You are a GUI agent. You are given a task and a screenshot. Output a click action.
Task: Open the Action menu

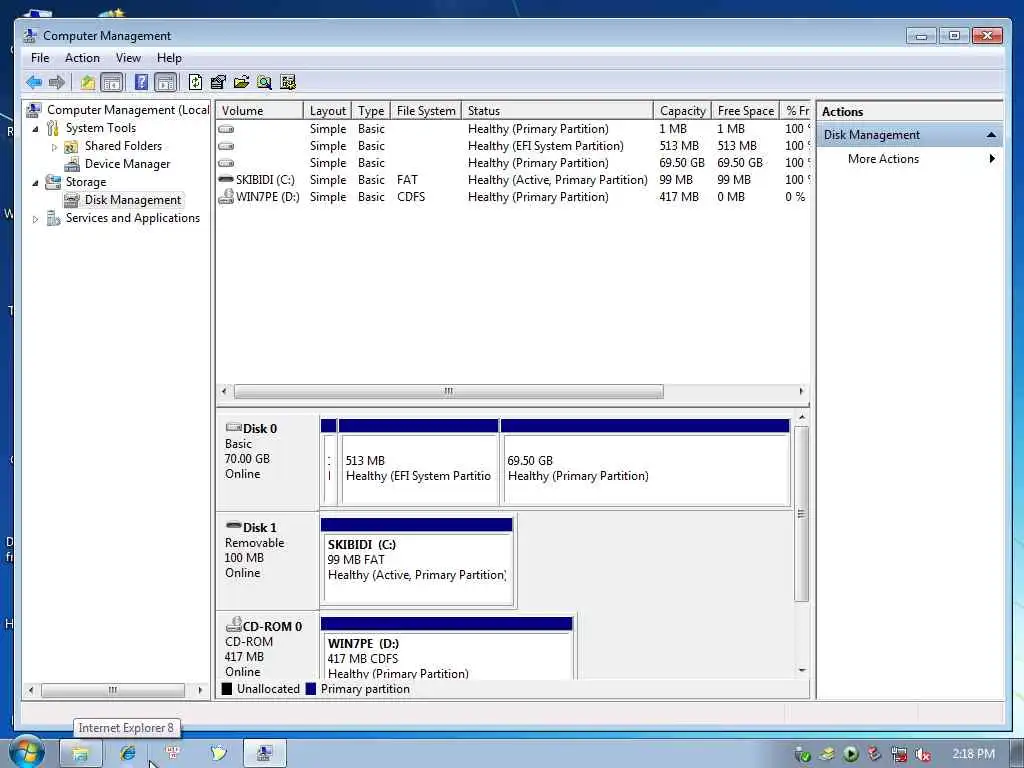pos(82,57)
